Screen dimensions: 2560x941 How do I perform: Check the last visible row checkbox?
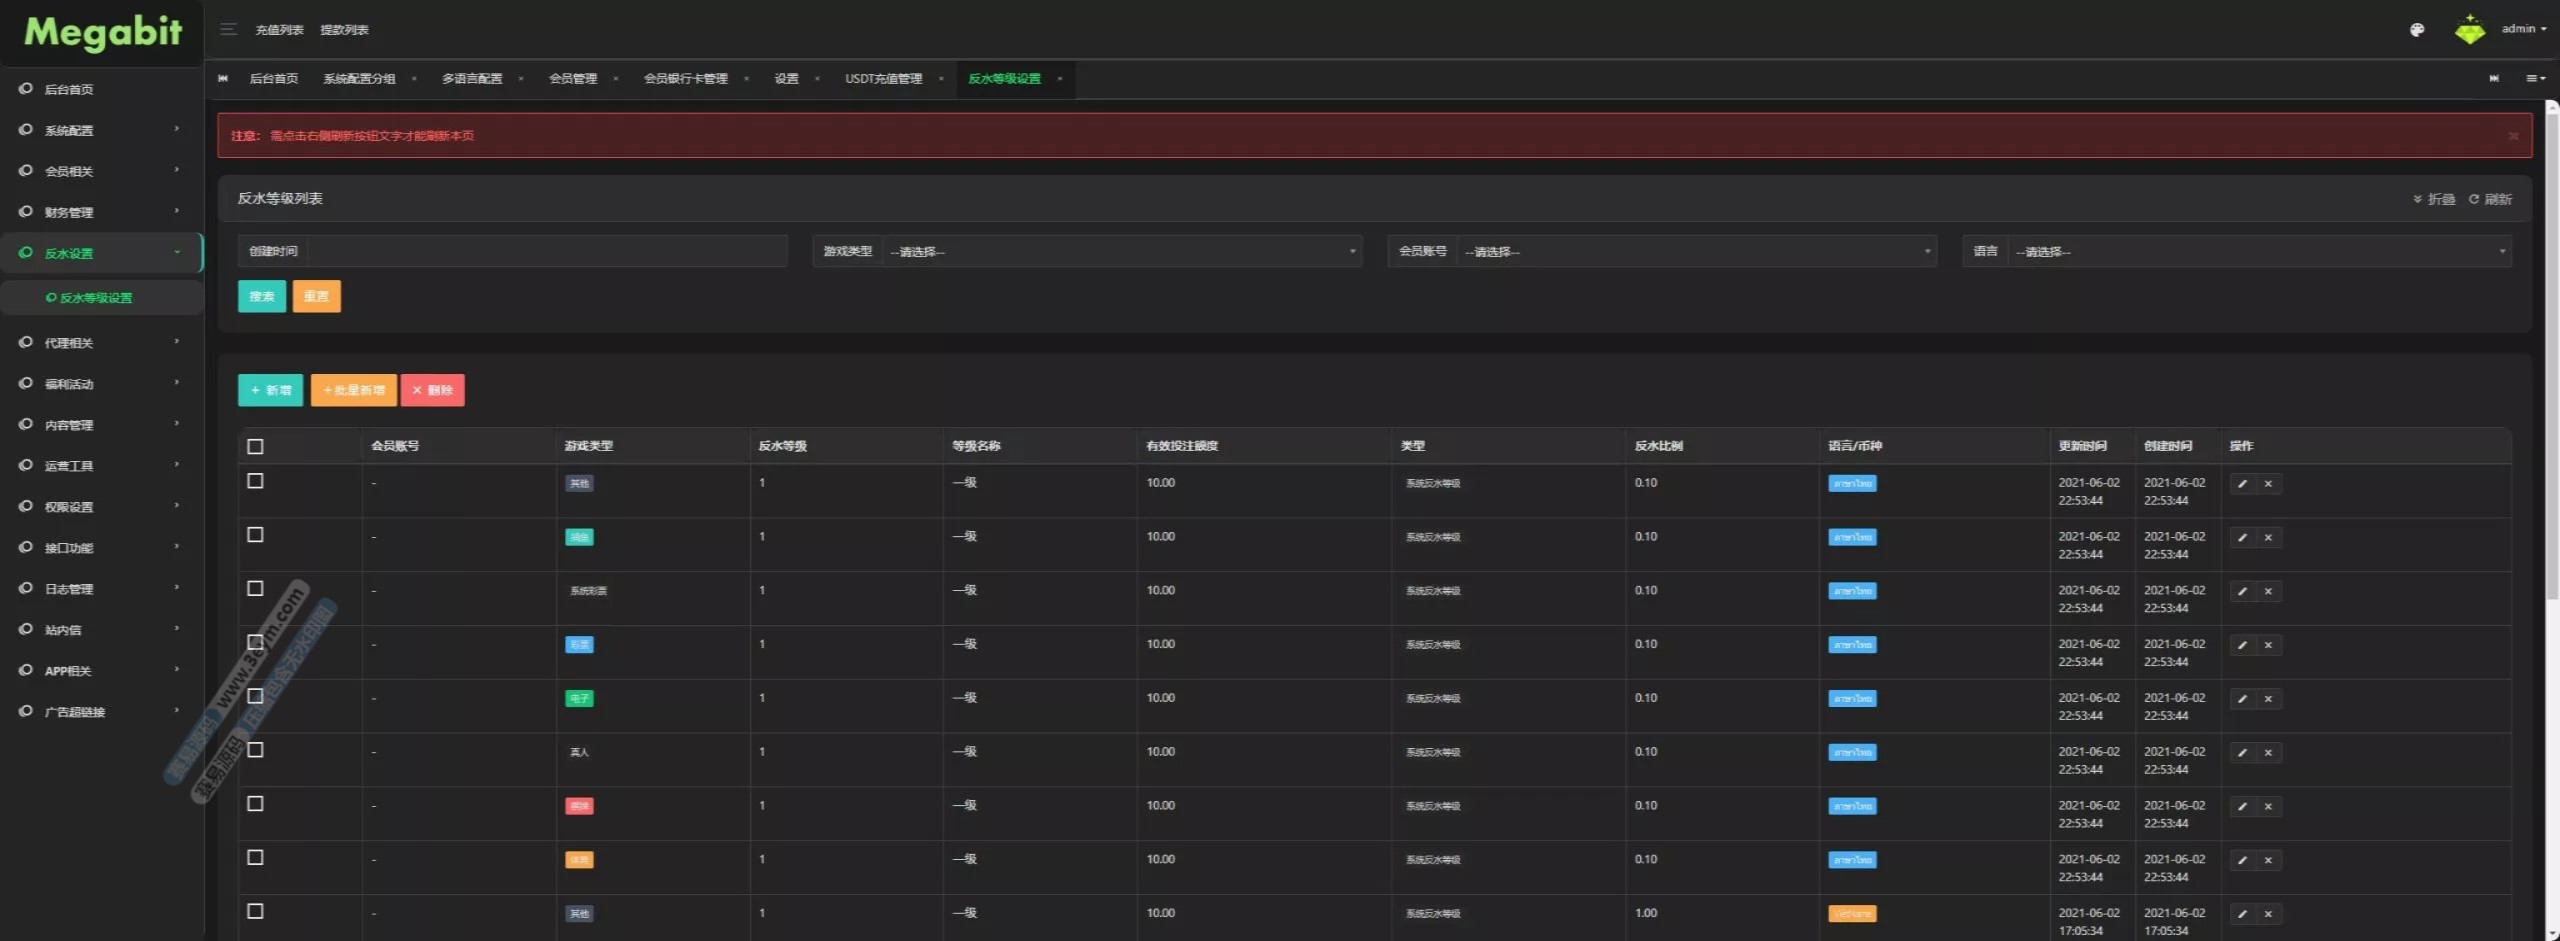(x=256, y=911)
